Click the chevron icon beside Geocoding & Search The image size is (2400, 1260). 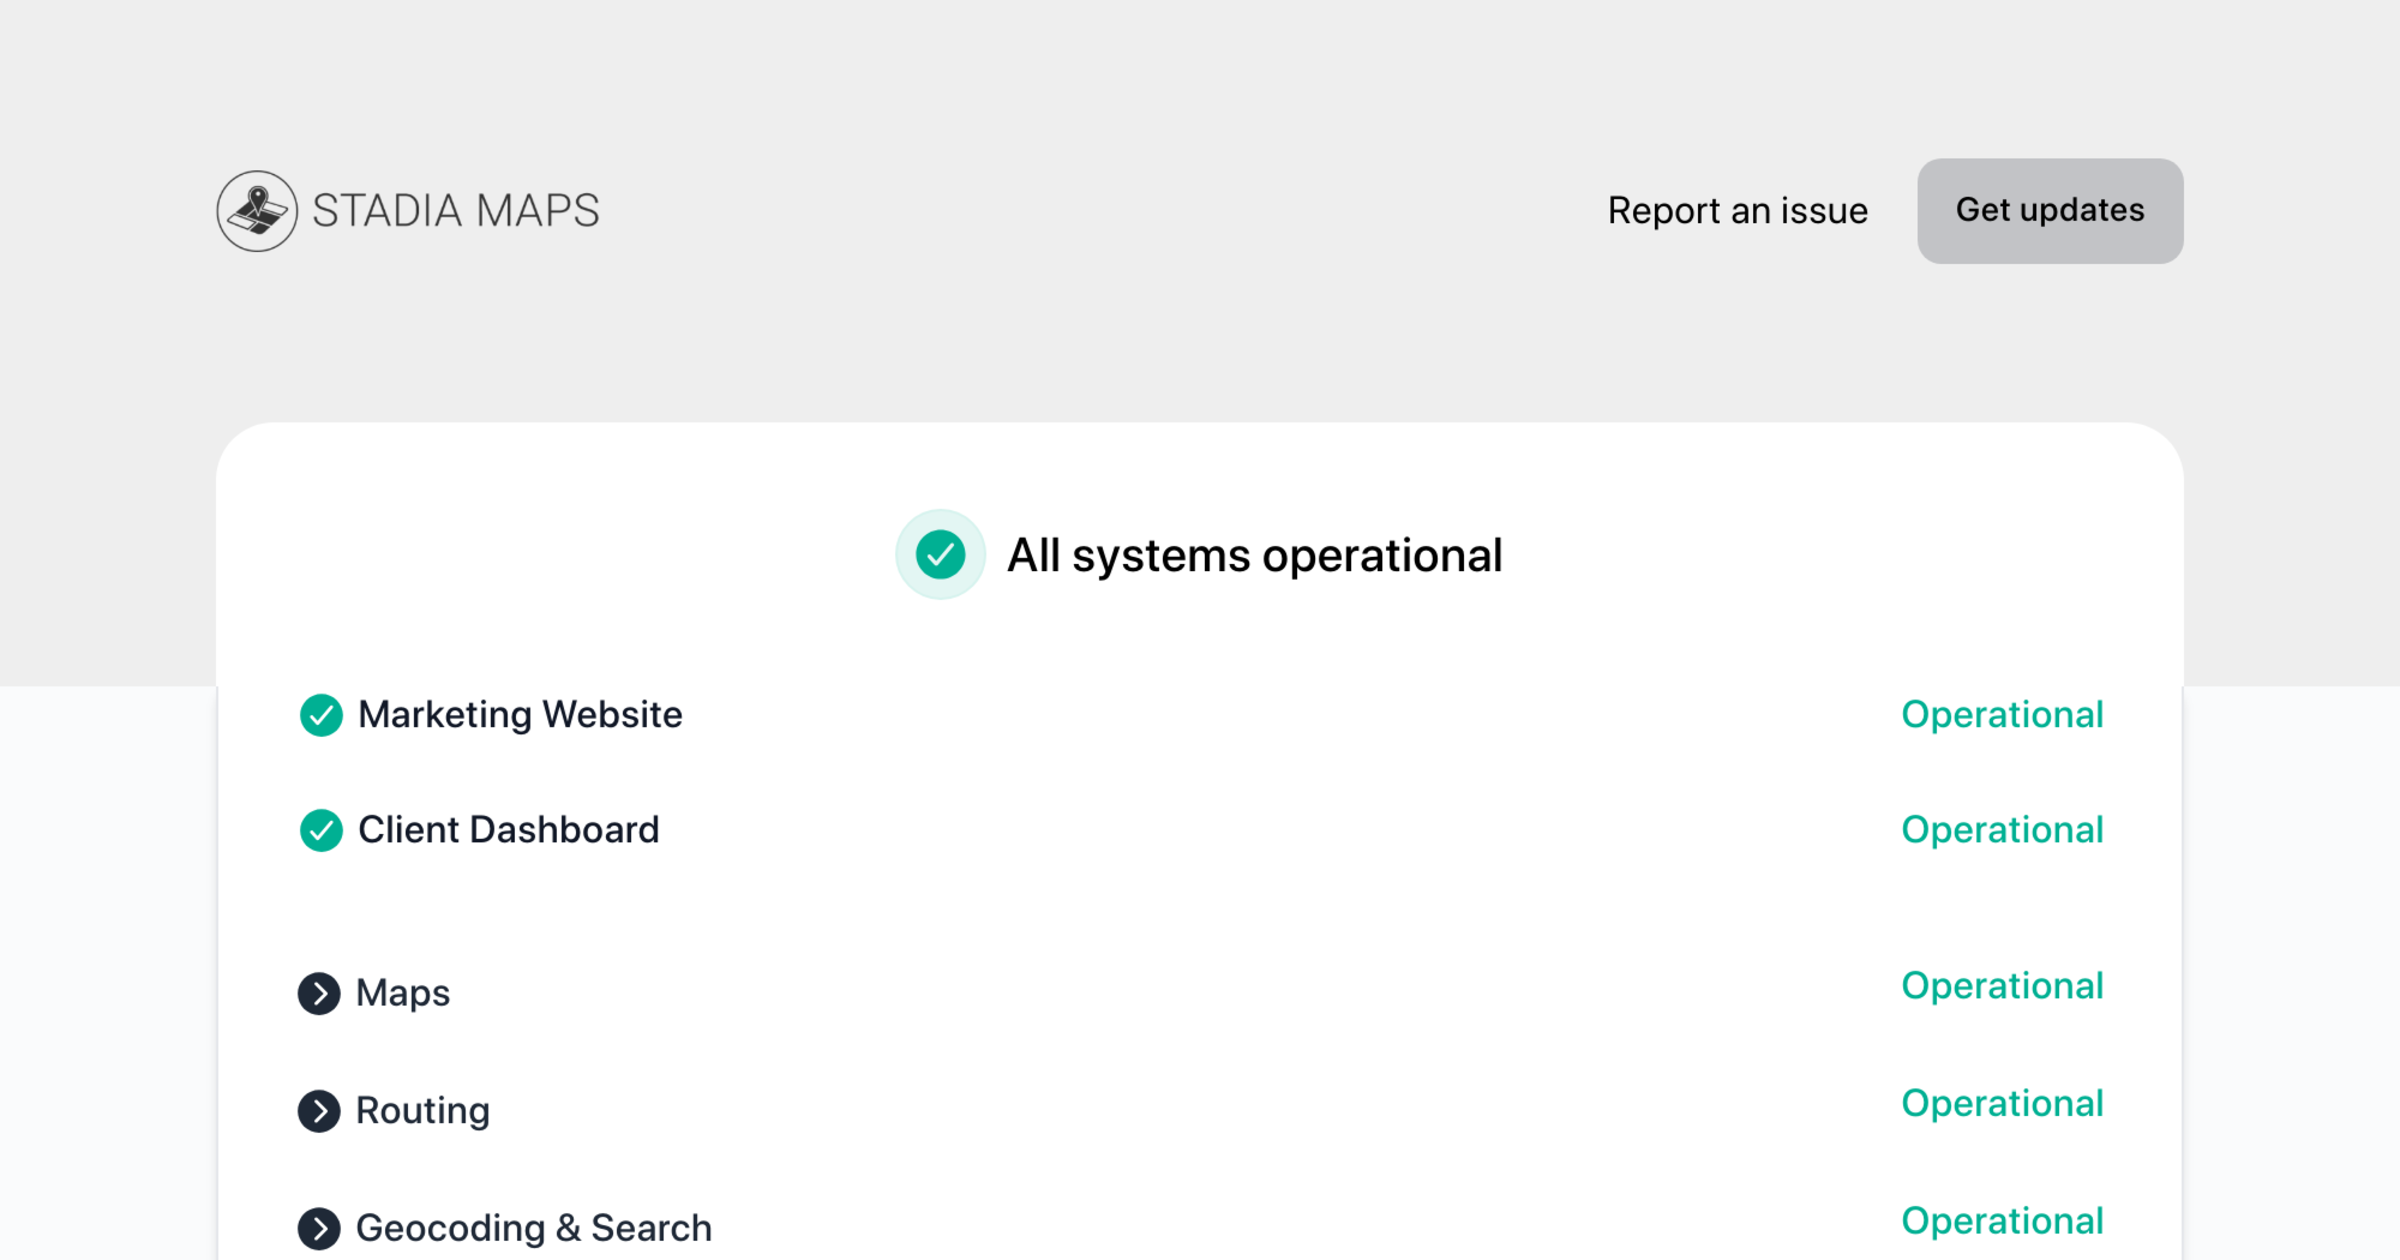click(x=320, y=1229)
